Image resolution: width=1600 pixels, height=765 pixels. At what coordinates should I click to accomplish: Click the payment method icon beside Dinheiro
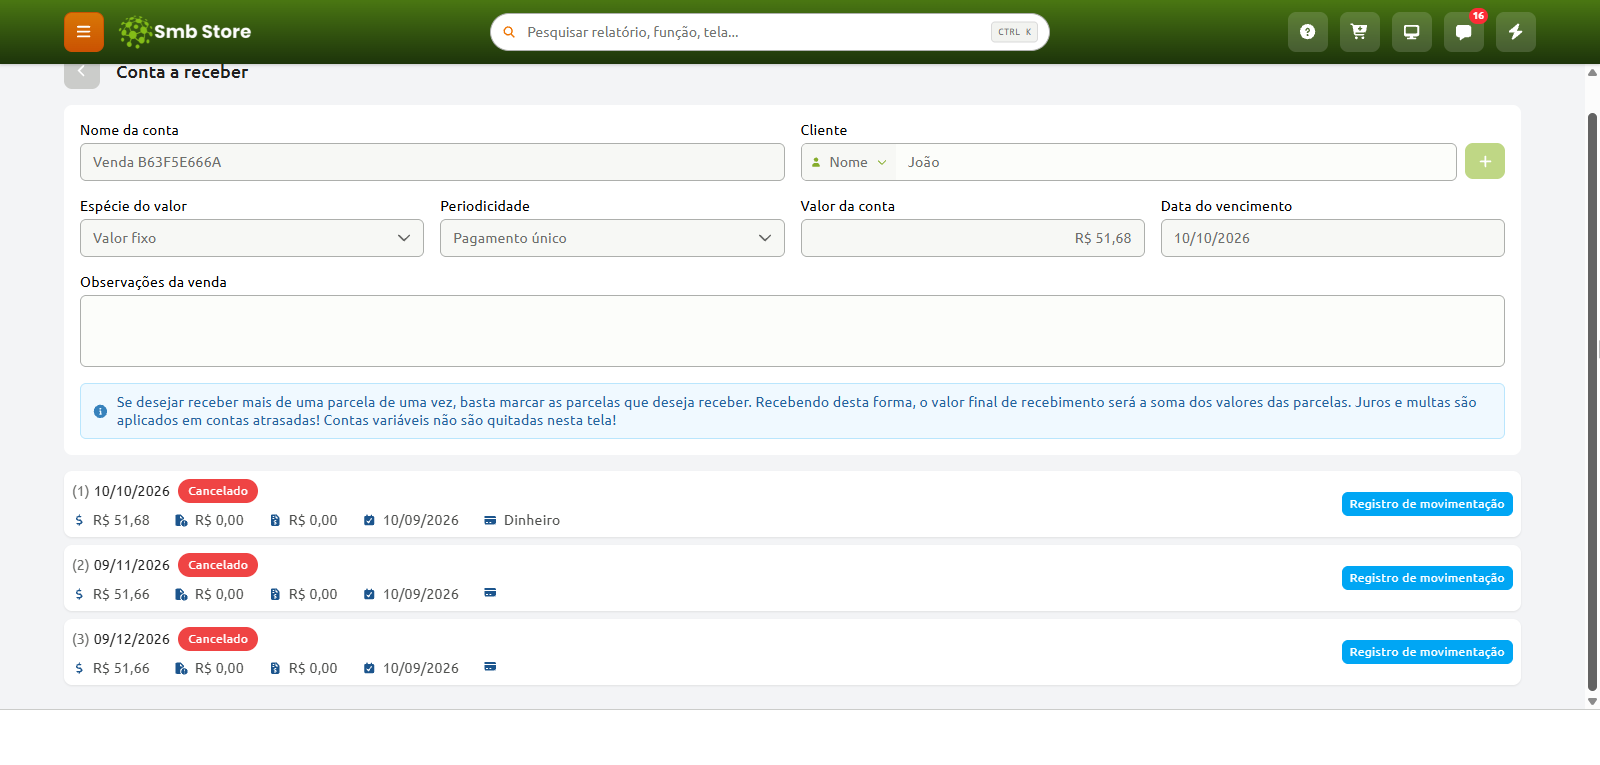pos(490,520)
